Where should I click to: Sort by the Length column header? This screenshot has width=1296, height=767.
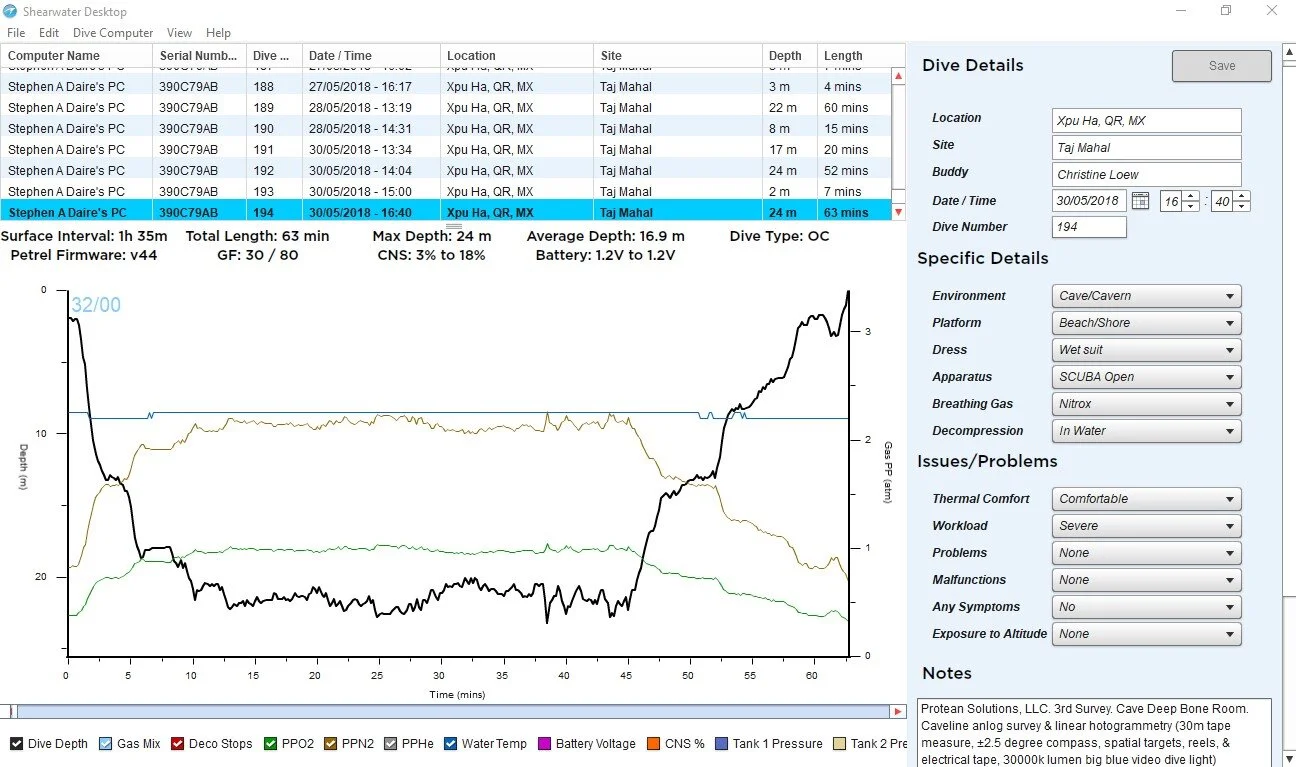[854, 56]
